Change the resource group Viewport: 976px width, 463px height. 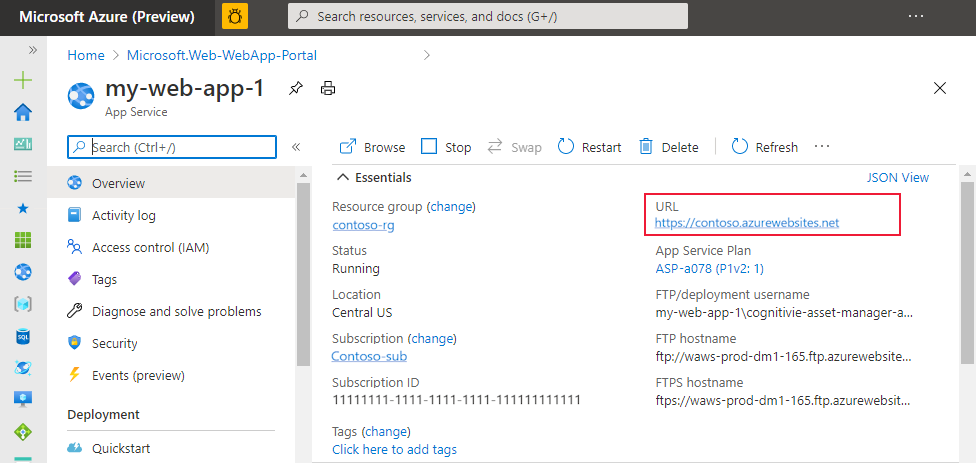(453, 207)
